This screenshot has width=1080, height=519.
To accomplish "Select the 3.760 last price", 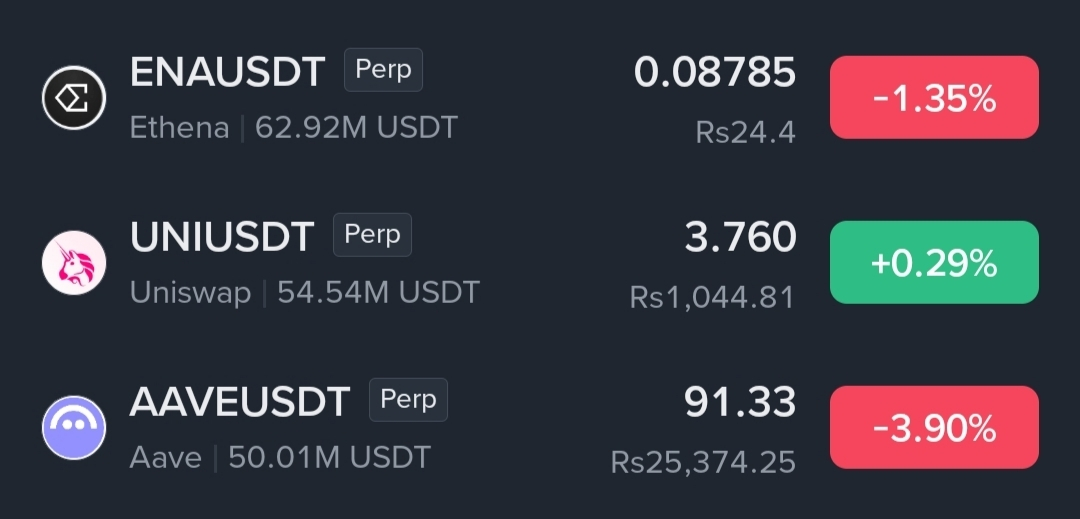I will tap(740, 237).
